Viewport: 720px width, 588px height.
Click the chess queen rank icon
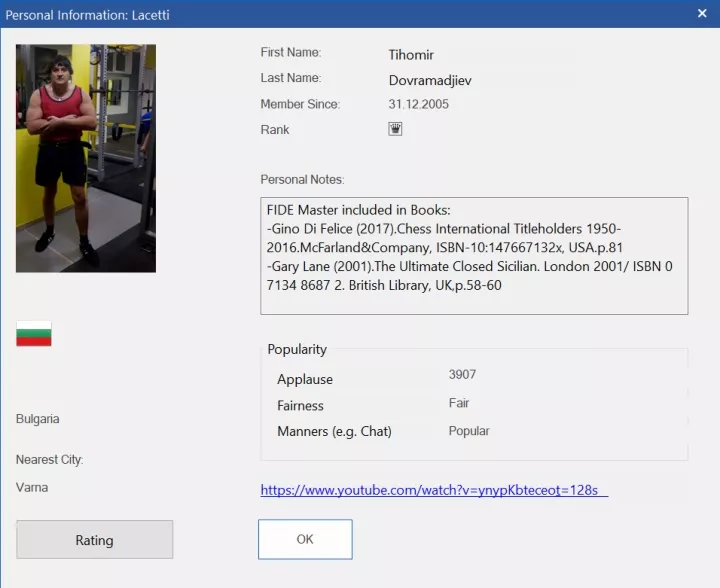395,129
